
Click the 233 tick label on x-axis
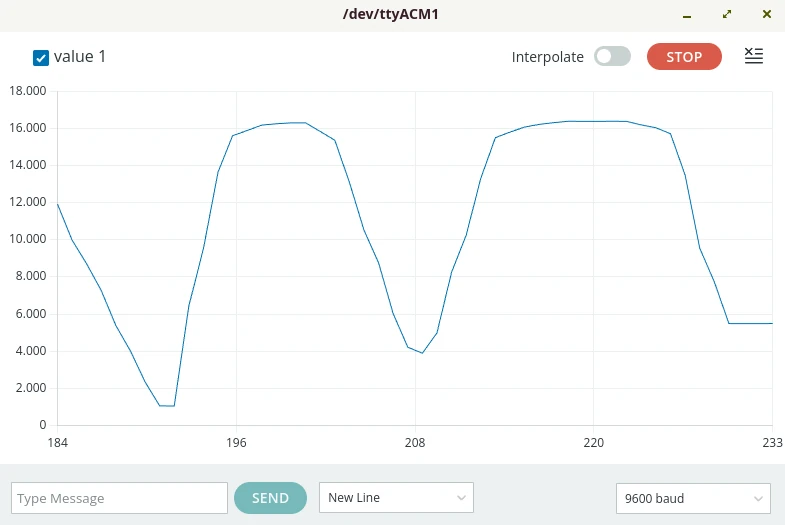772,442
